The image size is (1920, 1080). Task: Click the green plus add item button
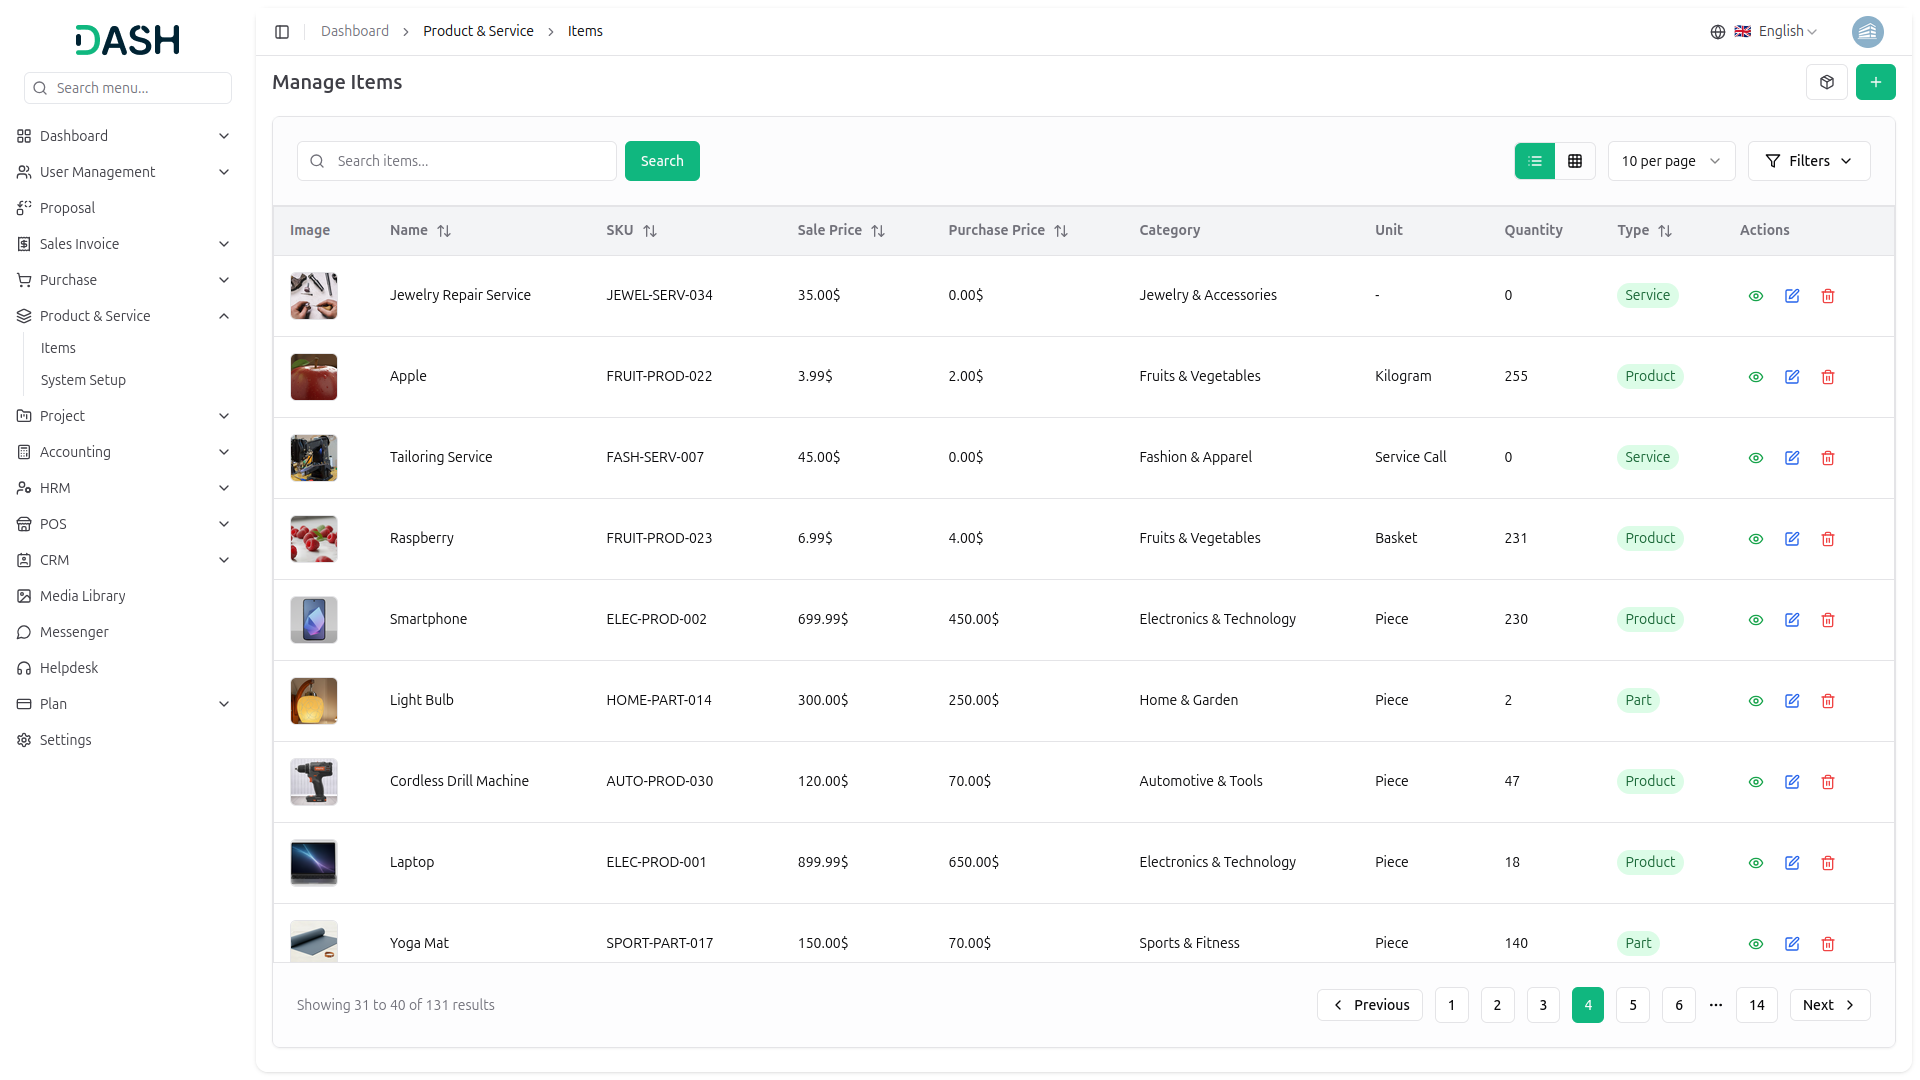click(x=1875, y=82)
